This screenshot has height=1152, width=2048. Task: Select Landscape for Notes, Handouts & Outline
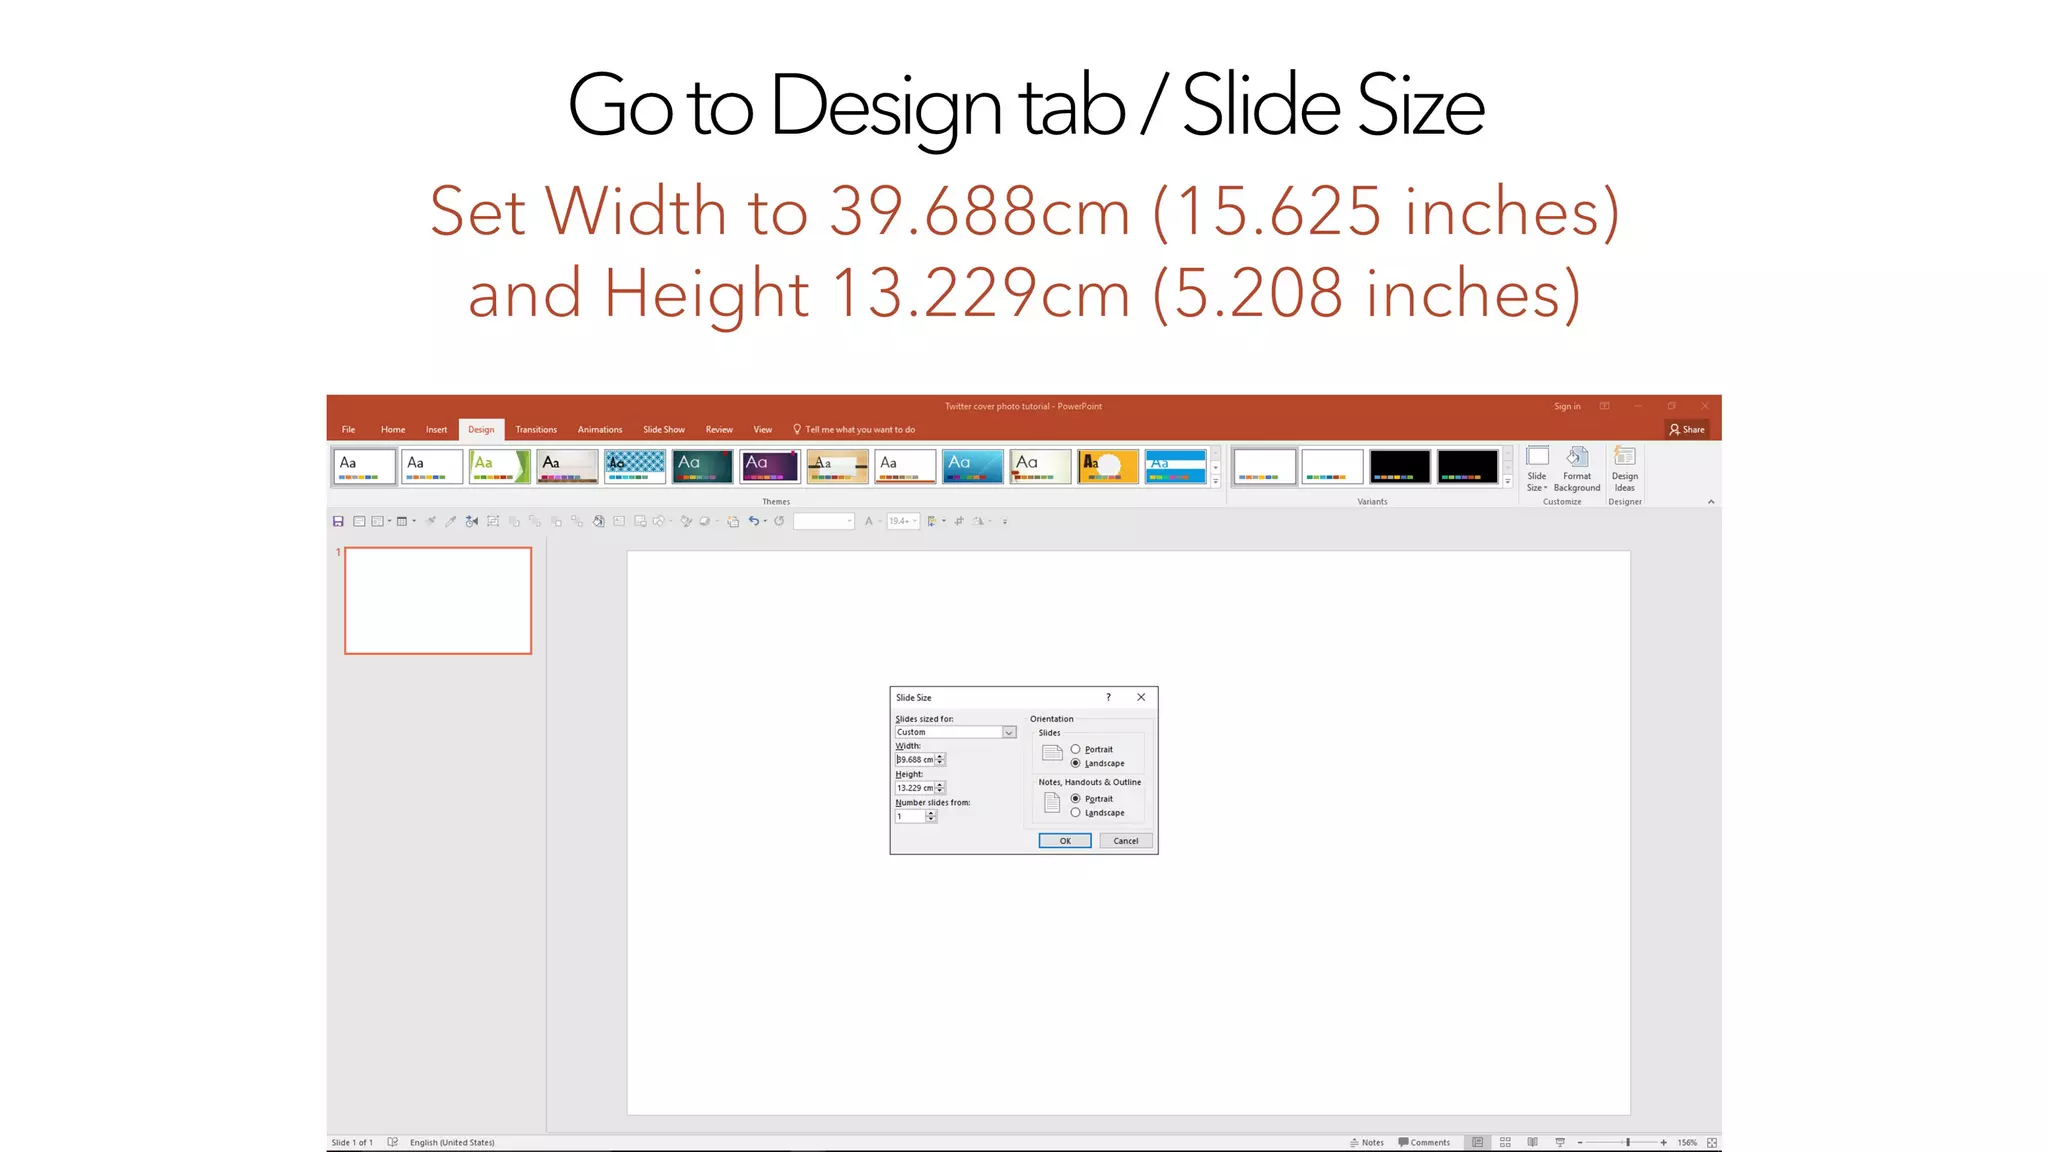pos(1076,813)
